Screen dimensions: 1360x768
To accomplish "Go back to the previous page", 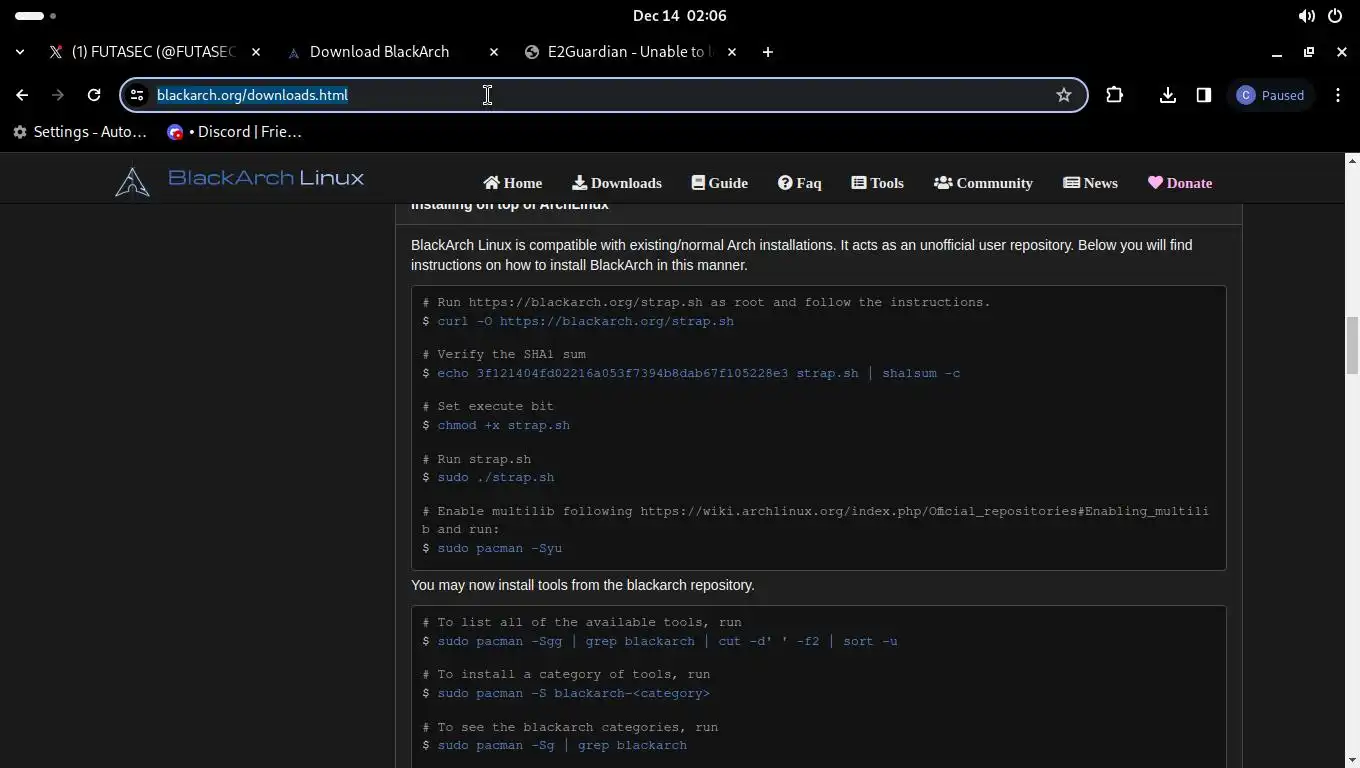I will click(22, 95).
